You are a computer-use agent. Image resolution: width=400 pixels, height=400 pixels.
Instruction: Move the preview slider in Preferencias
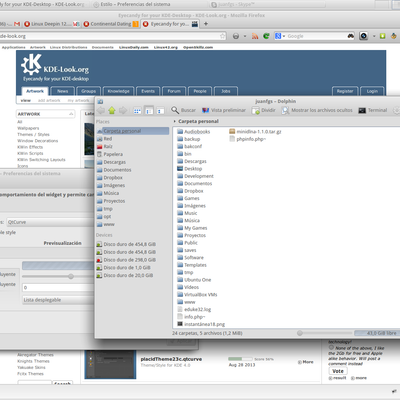71,276
